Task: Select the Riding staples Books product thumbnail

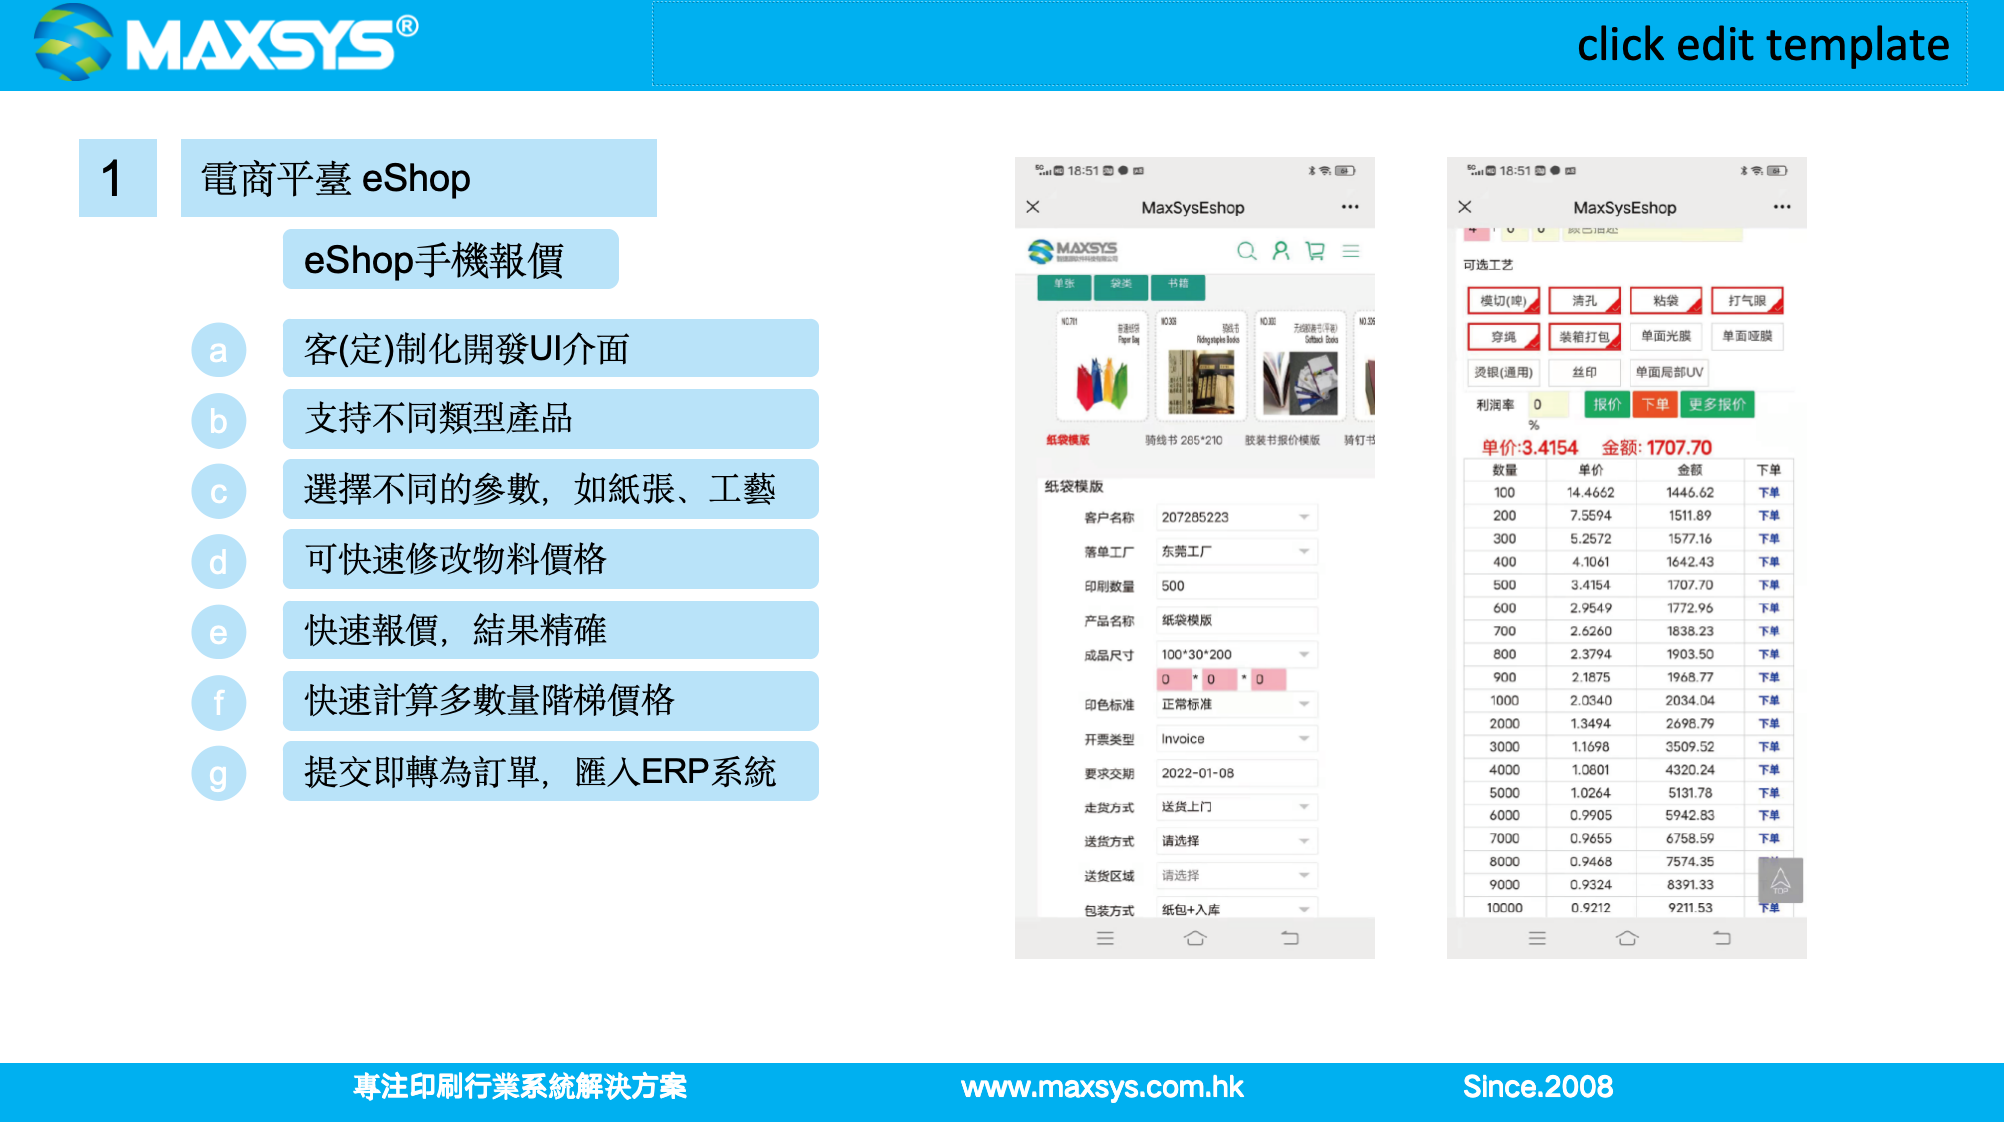Action: point(1201,366)
